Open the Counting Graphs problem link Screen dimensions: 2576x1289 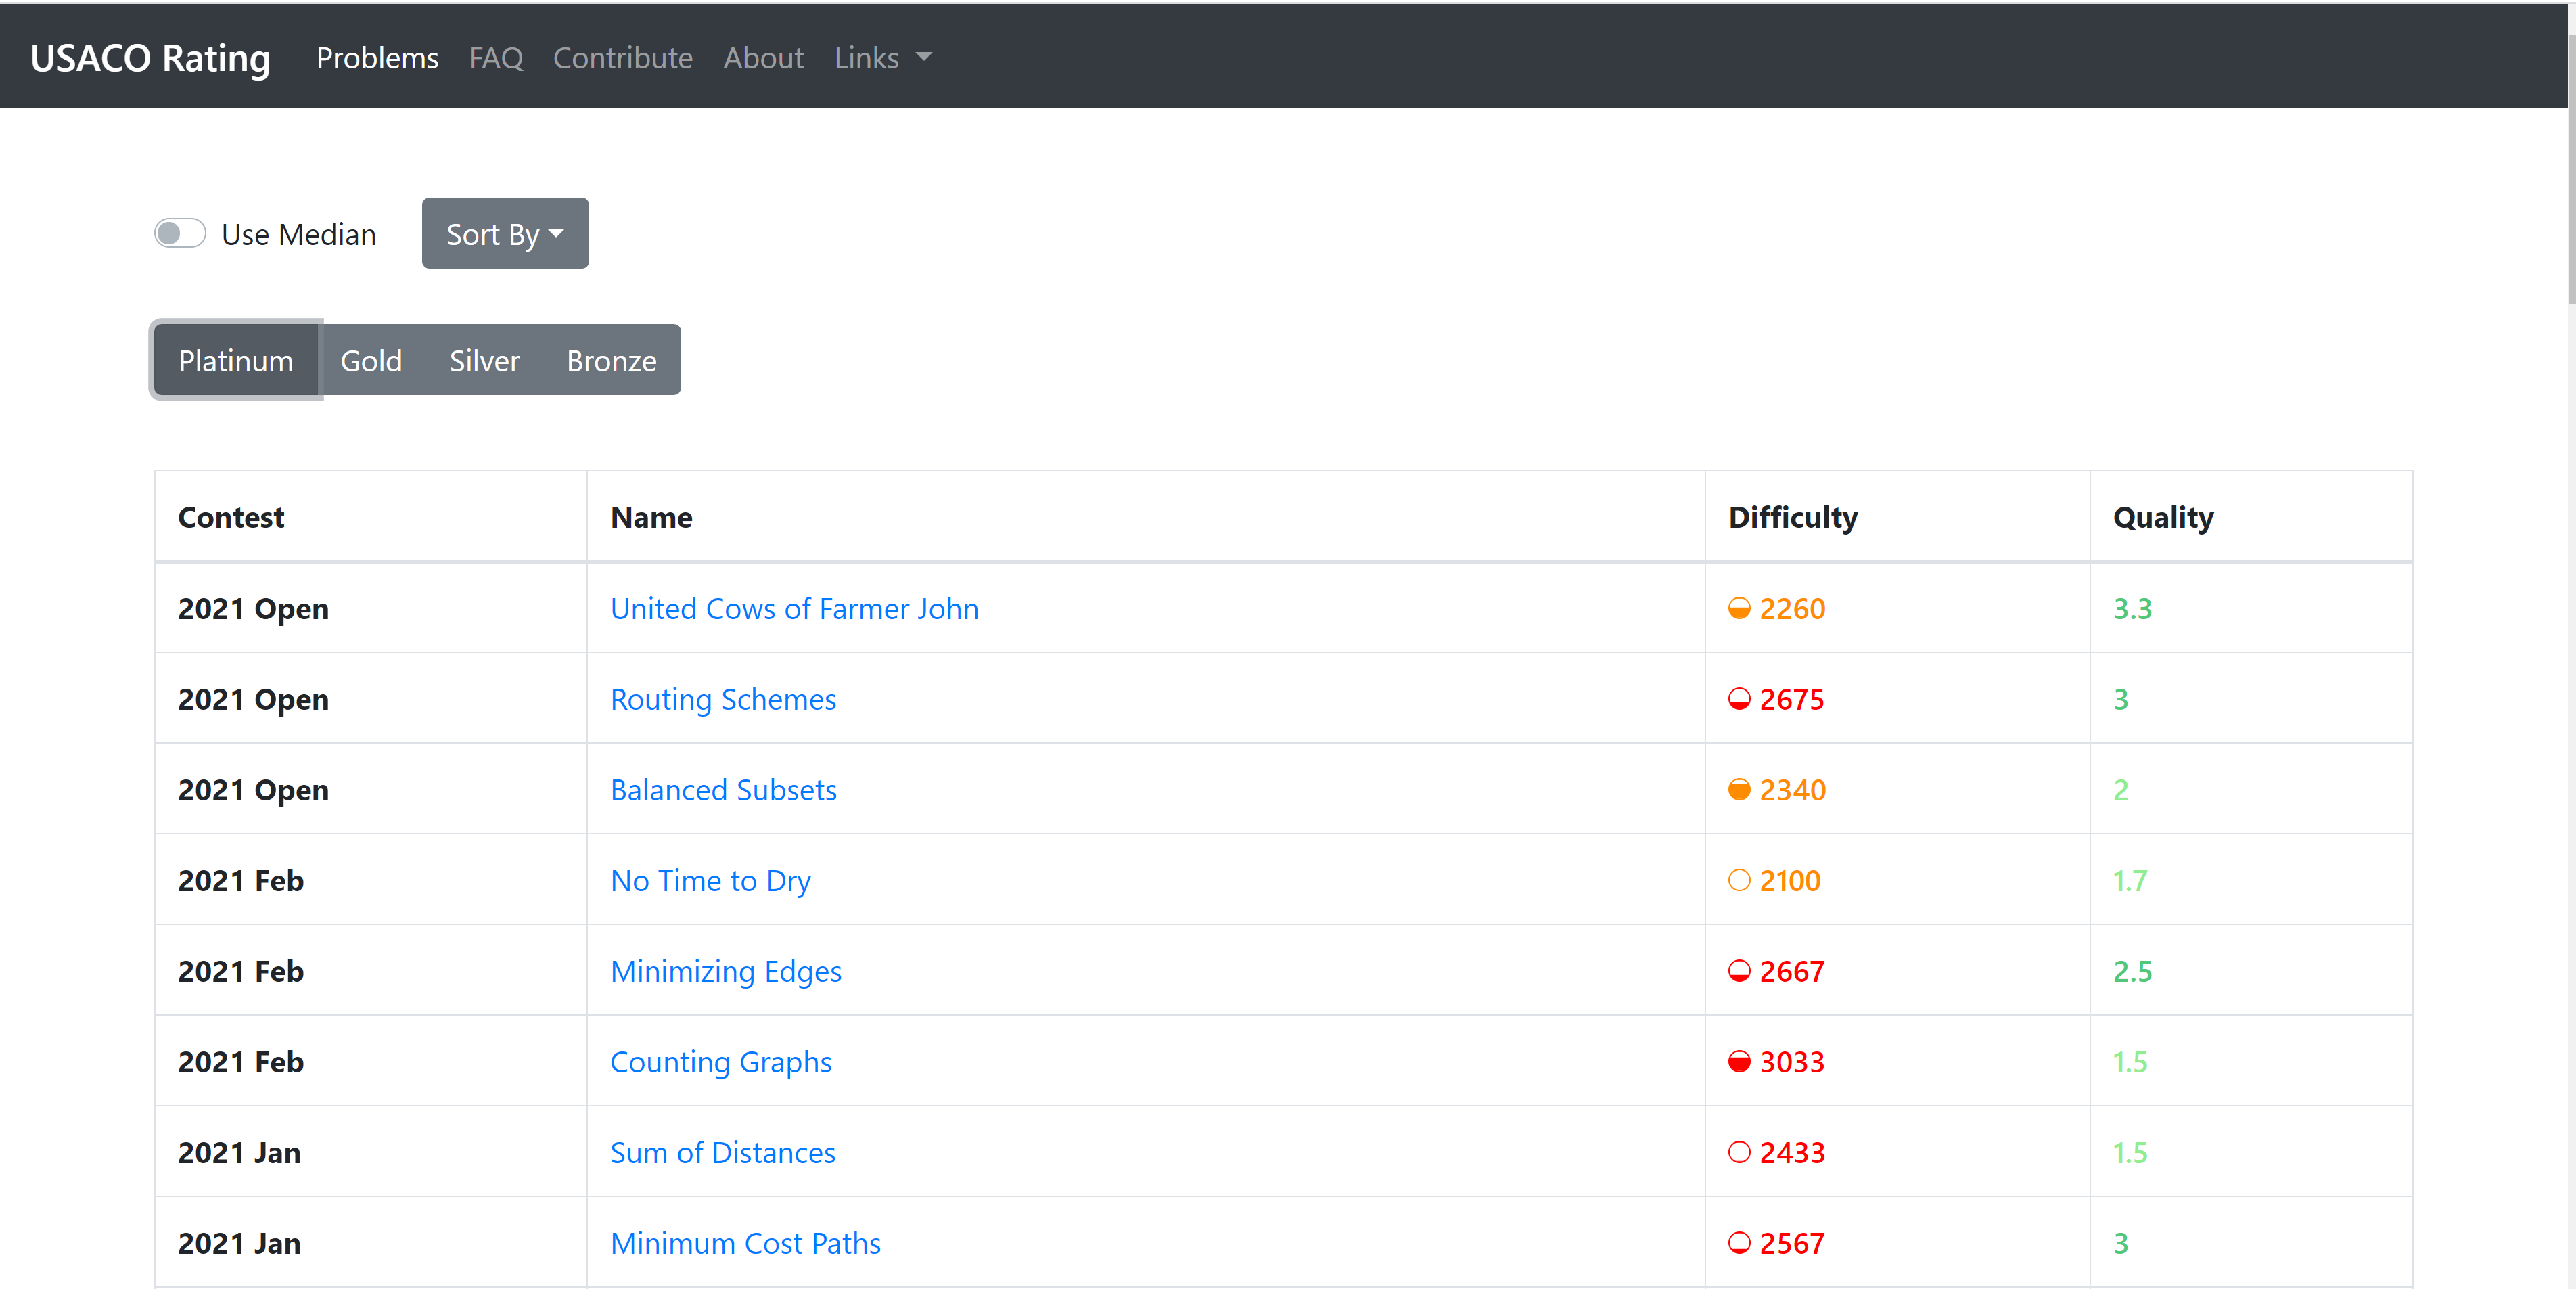tap(720, 1062)
